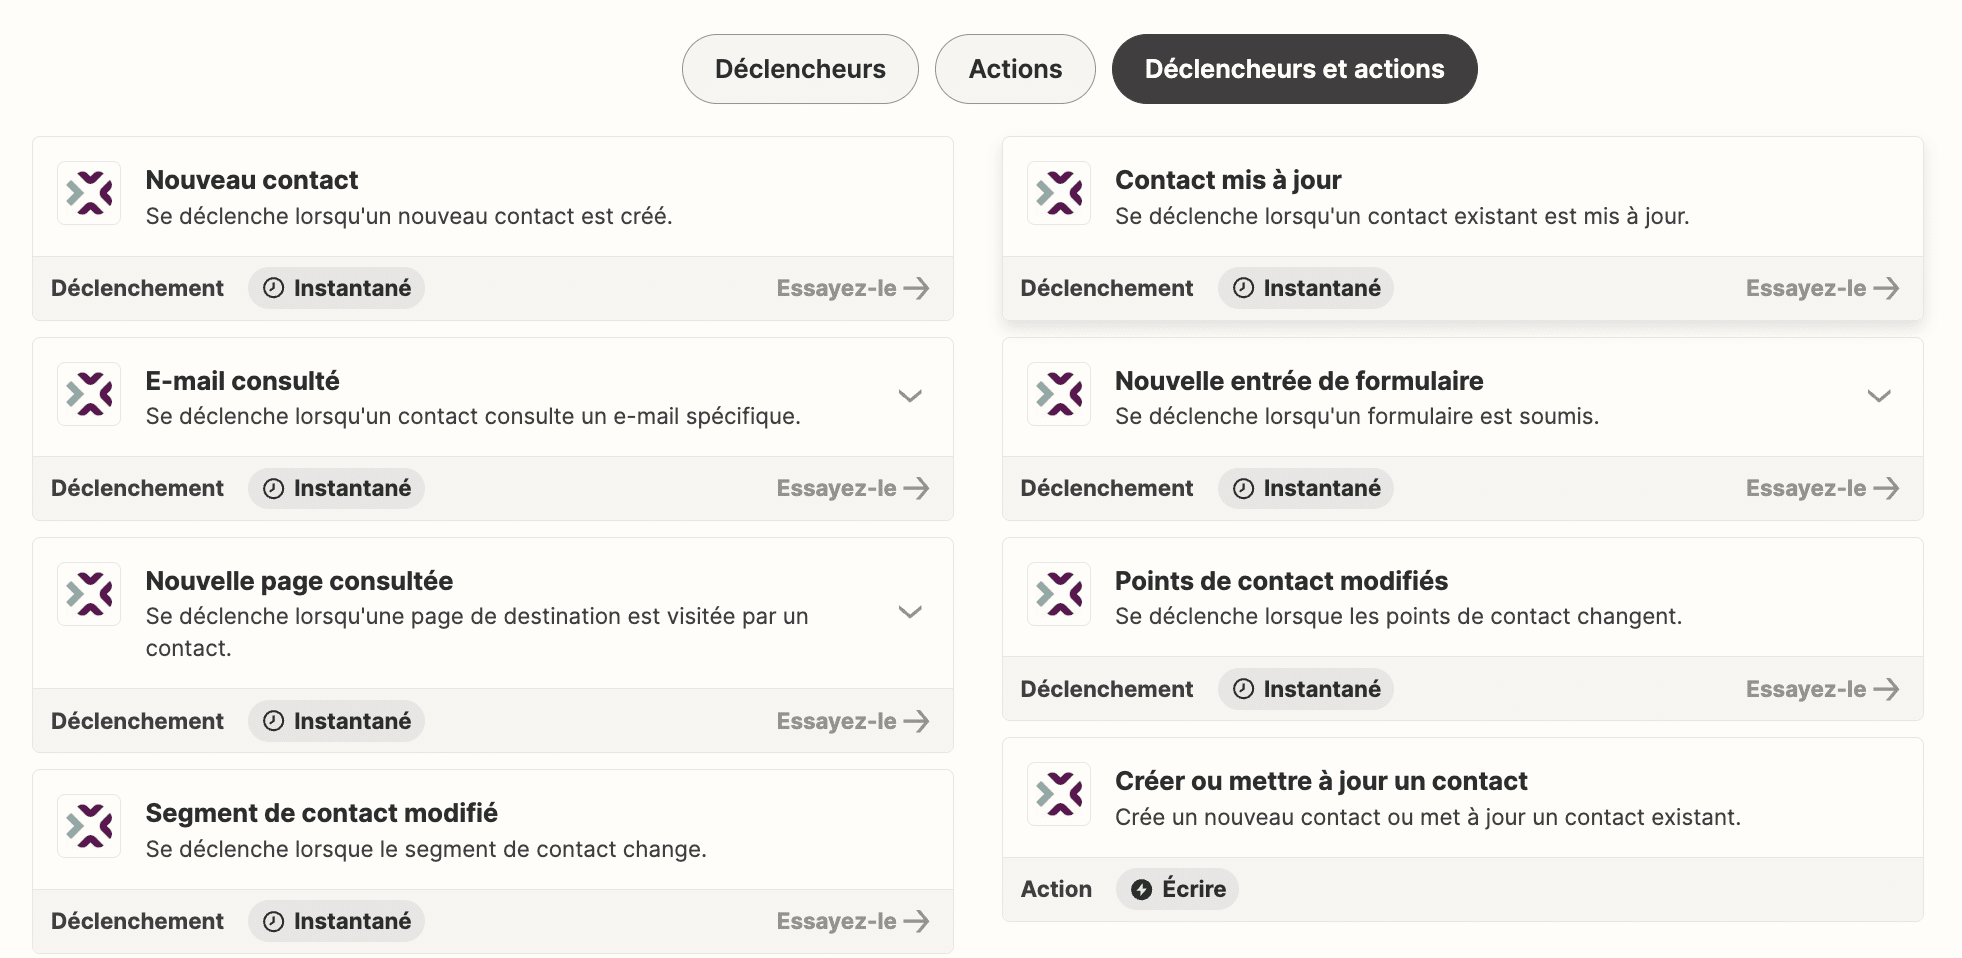Select the Déclencheurs et actions tab
This screenshot has width=1962, height=958.
click(1294, 68)
